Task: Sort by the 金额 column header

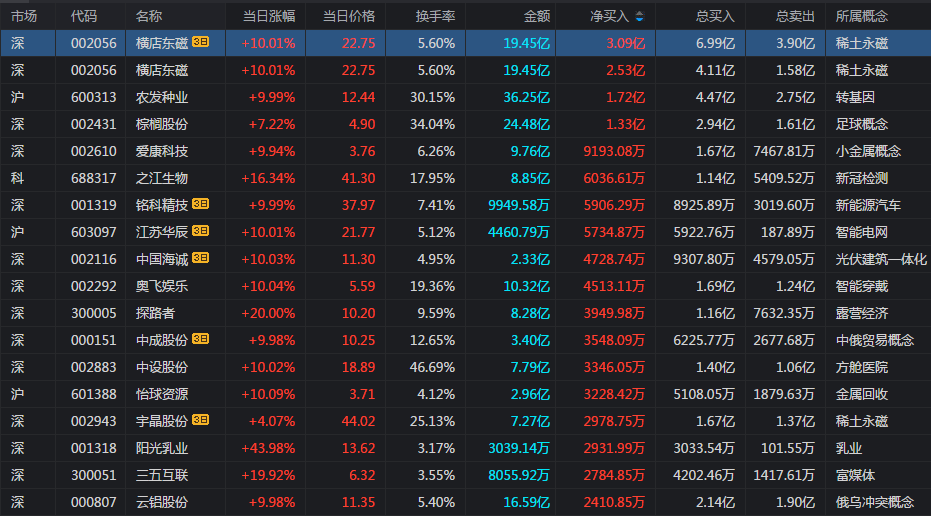Action: tap(537, 17)
